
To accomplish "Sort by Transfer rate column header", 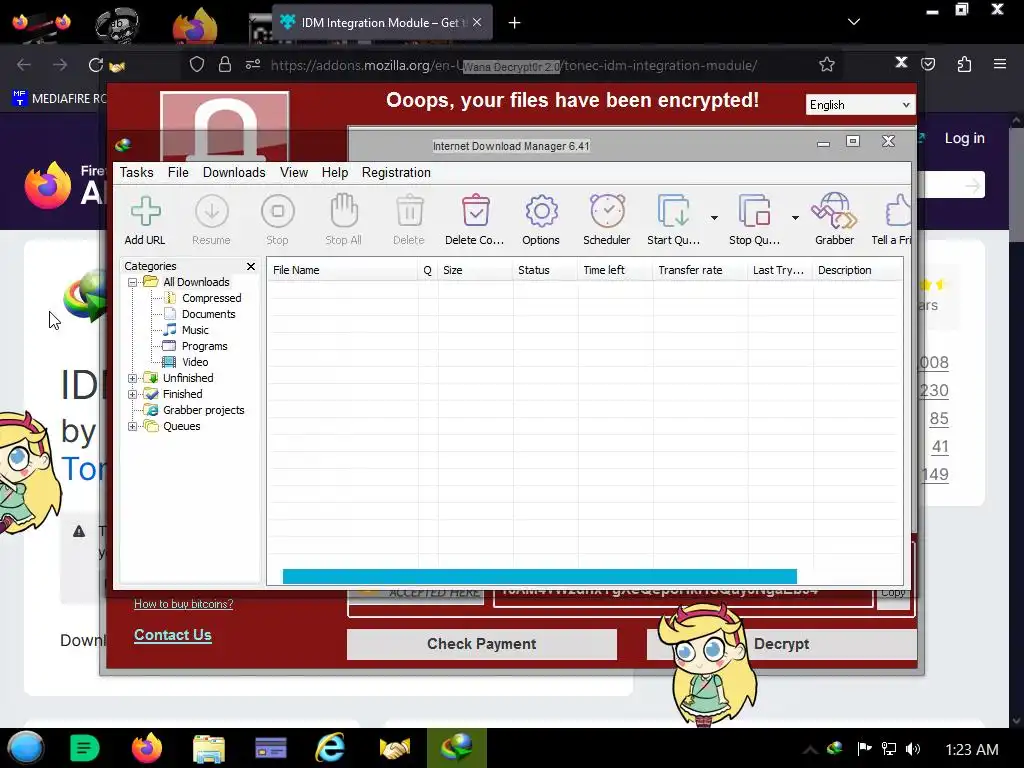I will coord(699,270).
